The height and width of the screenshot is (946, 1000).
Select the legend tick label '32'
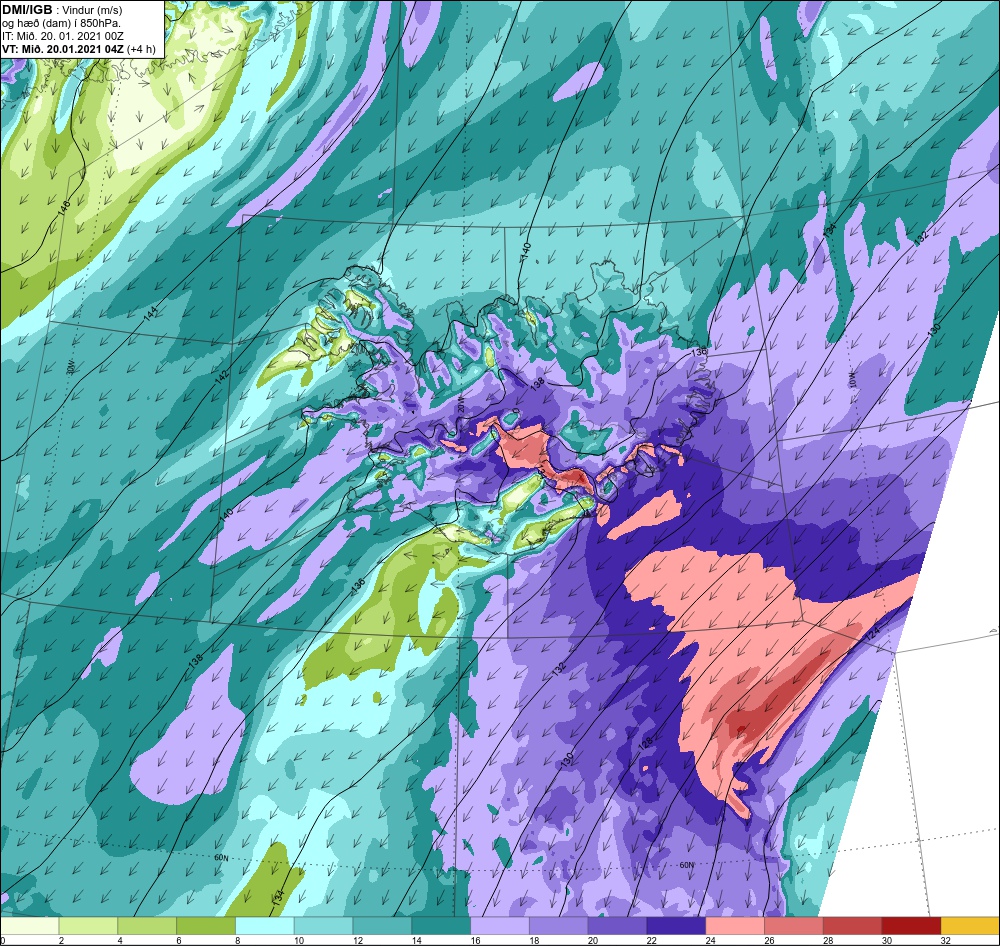tap(945, 940)
